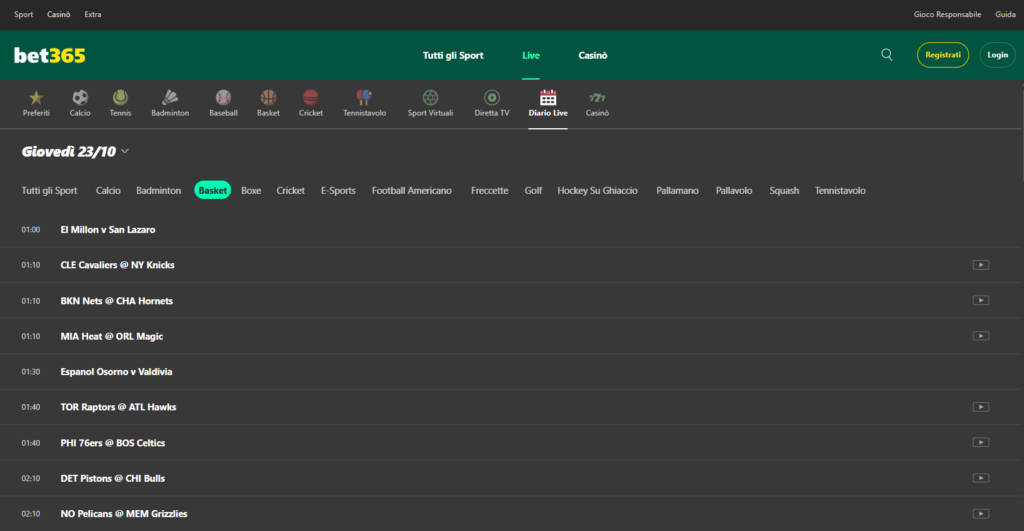Image resolution: width=1024 pixels, height=531 pixels.
Task: Select the Hockey Su Ghiaccio filter
Action: (597, 190)
